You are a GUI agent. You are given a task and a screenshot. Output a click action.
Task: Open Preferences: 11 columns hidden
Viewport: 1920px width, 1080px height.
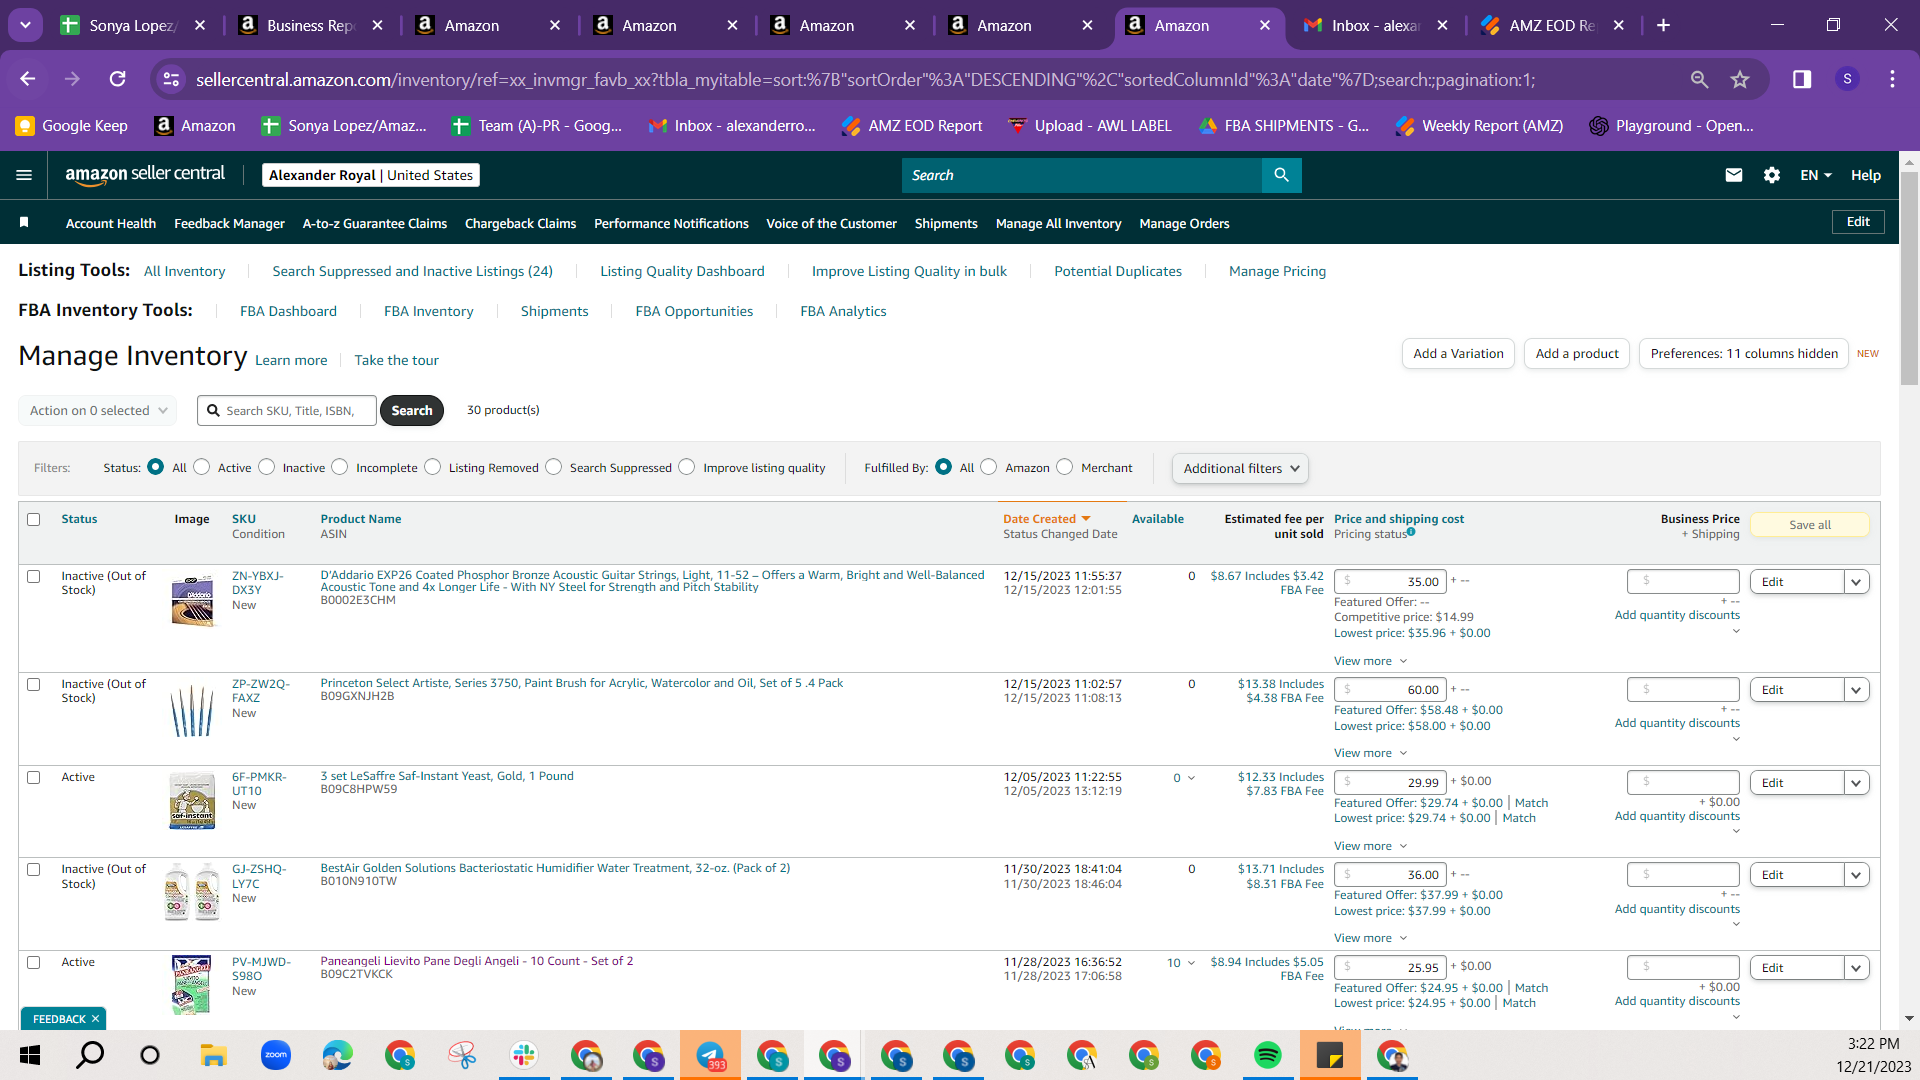(x=1744, y=354)
